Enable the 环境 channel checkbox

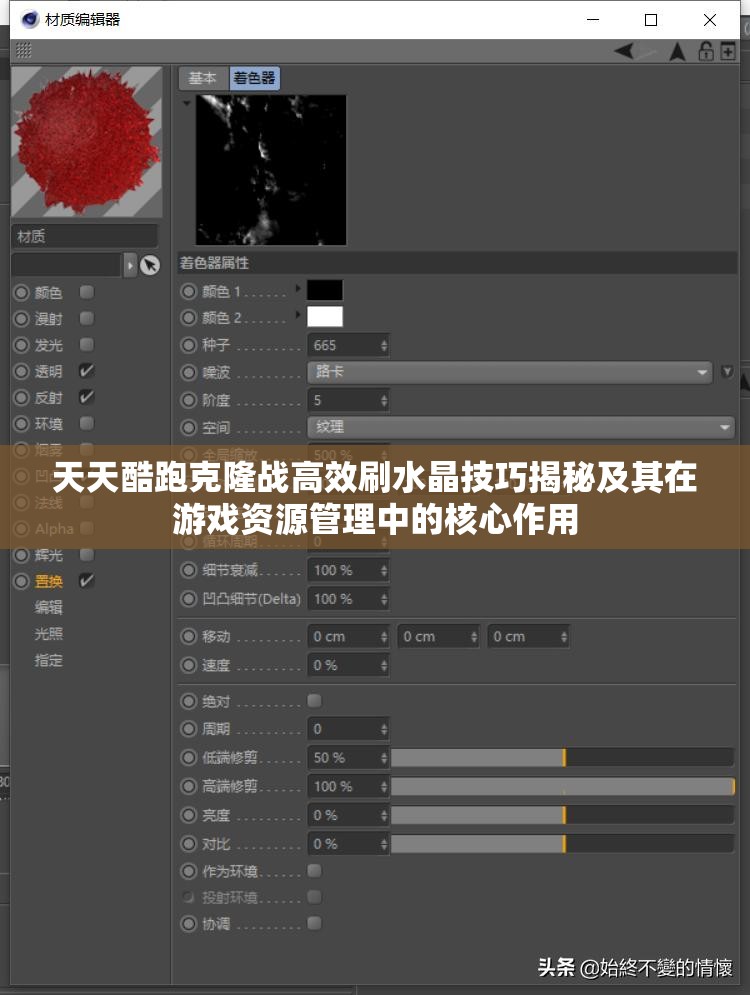click(x=87, y=423)
